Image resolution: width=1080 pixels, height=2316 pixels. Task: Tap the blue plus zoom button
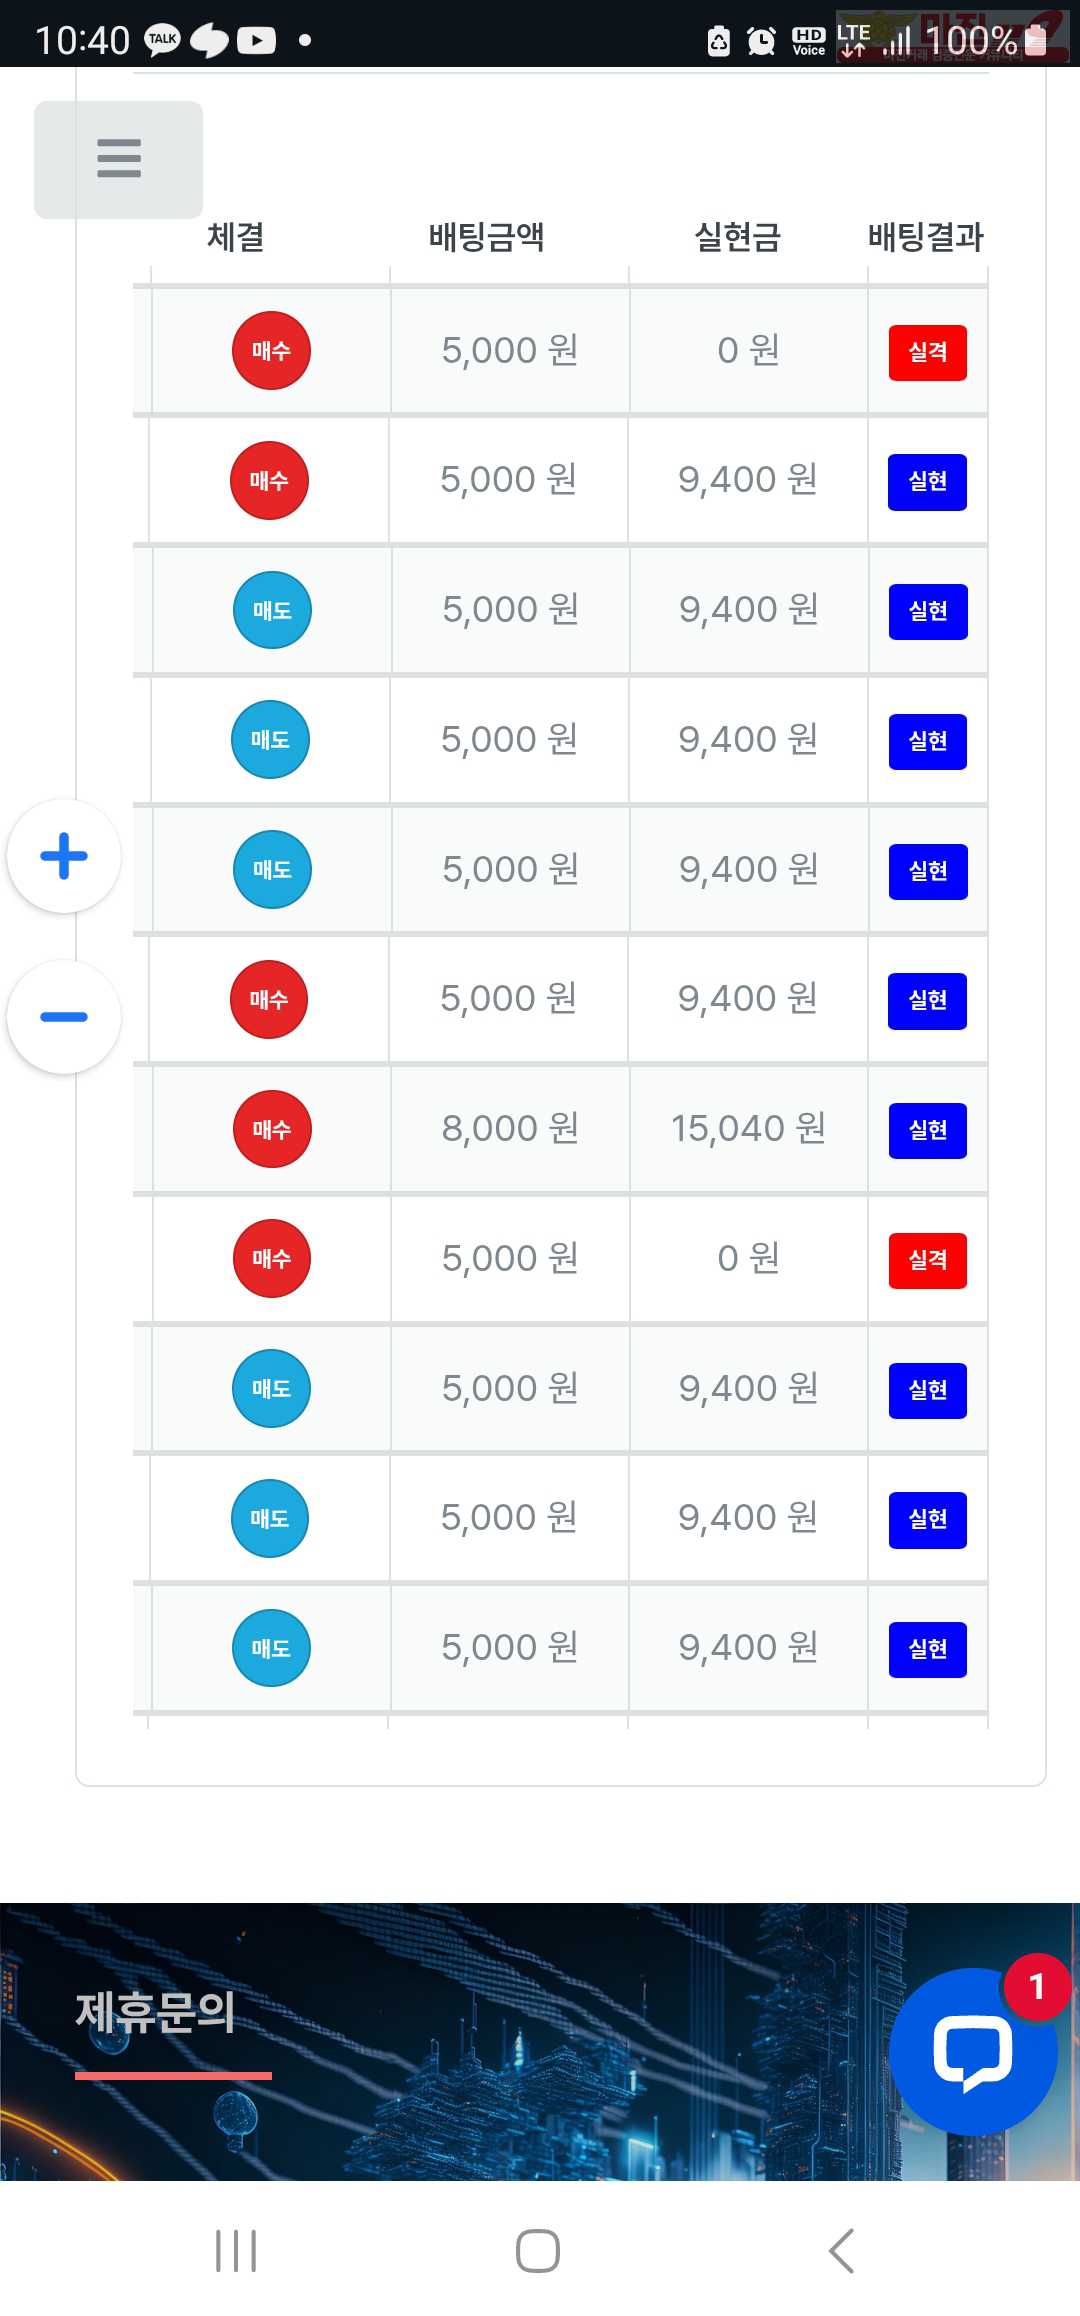click(x=64, y=856)
